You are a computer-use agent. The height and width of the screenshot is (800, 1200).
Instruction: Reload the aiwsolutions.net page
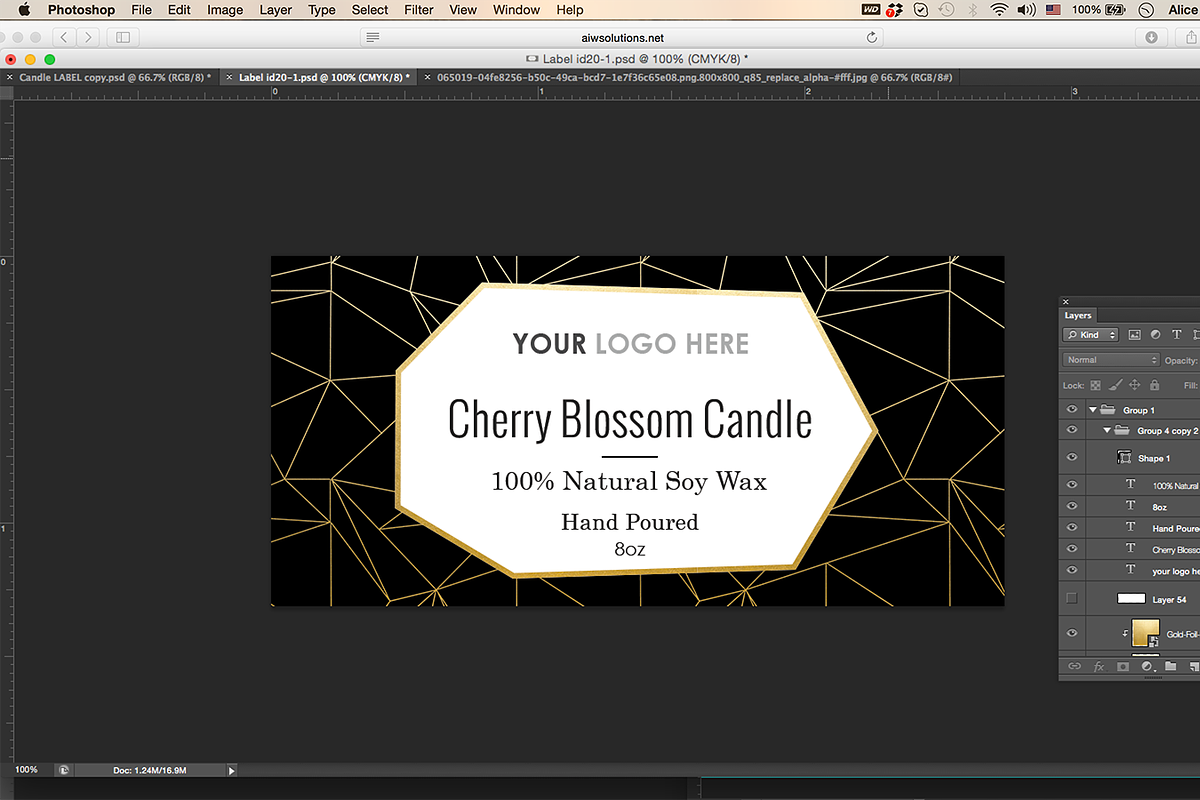pos(872,37)
